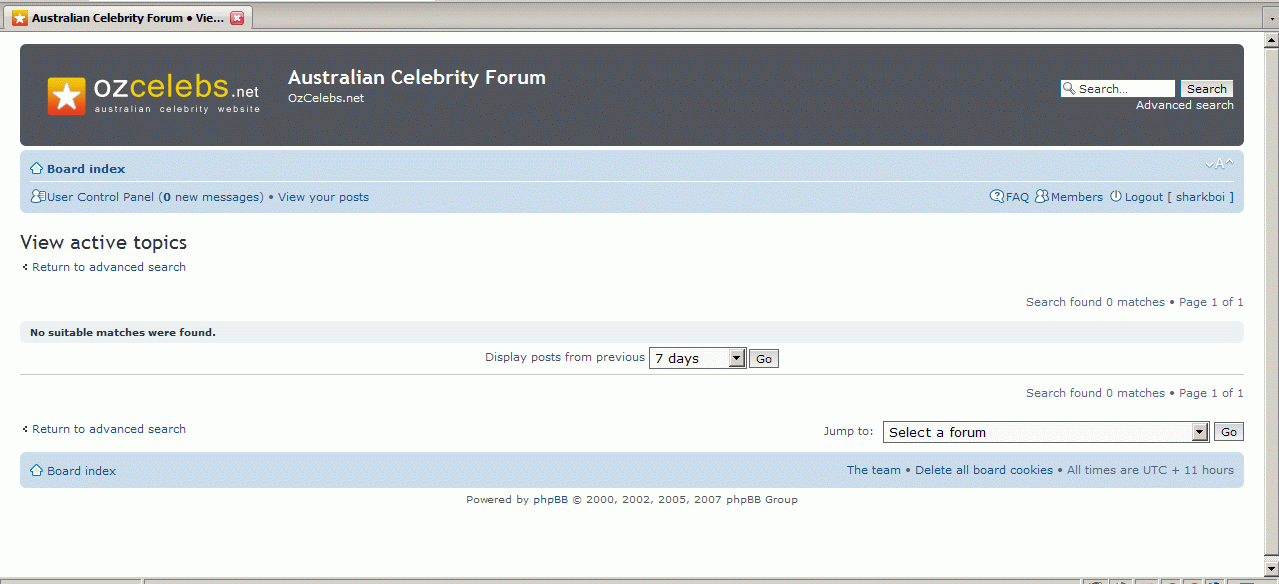Click the Logout power icon
Viewport: 1279px width, 584px height.
point(1115,197)
